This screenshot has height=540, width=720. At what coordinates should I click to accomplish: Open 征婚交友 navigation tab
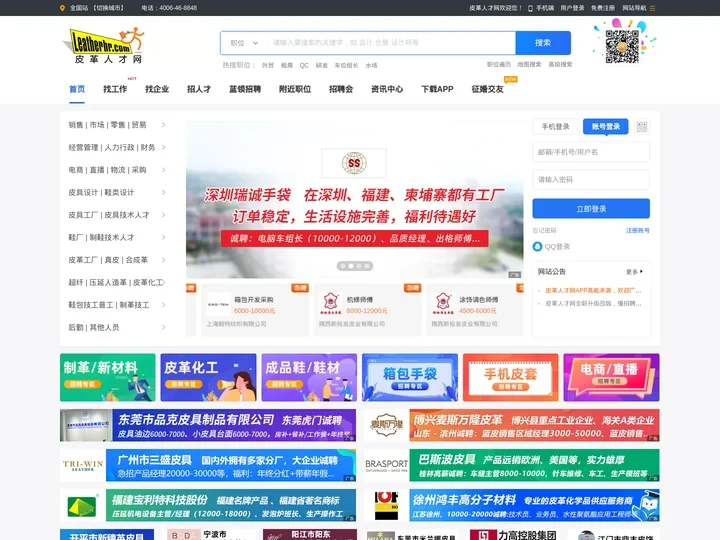point(488,89)
